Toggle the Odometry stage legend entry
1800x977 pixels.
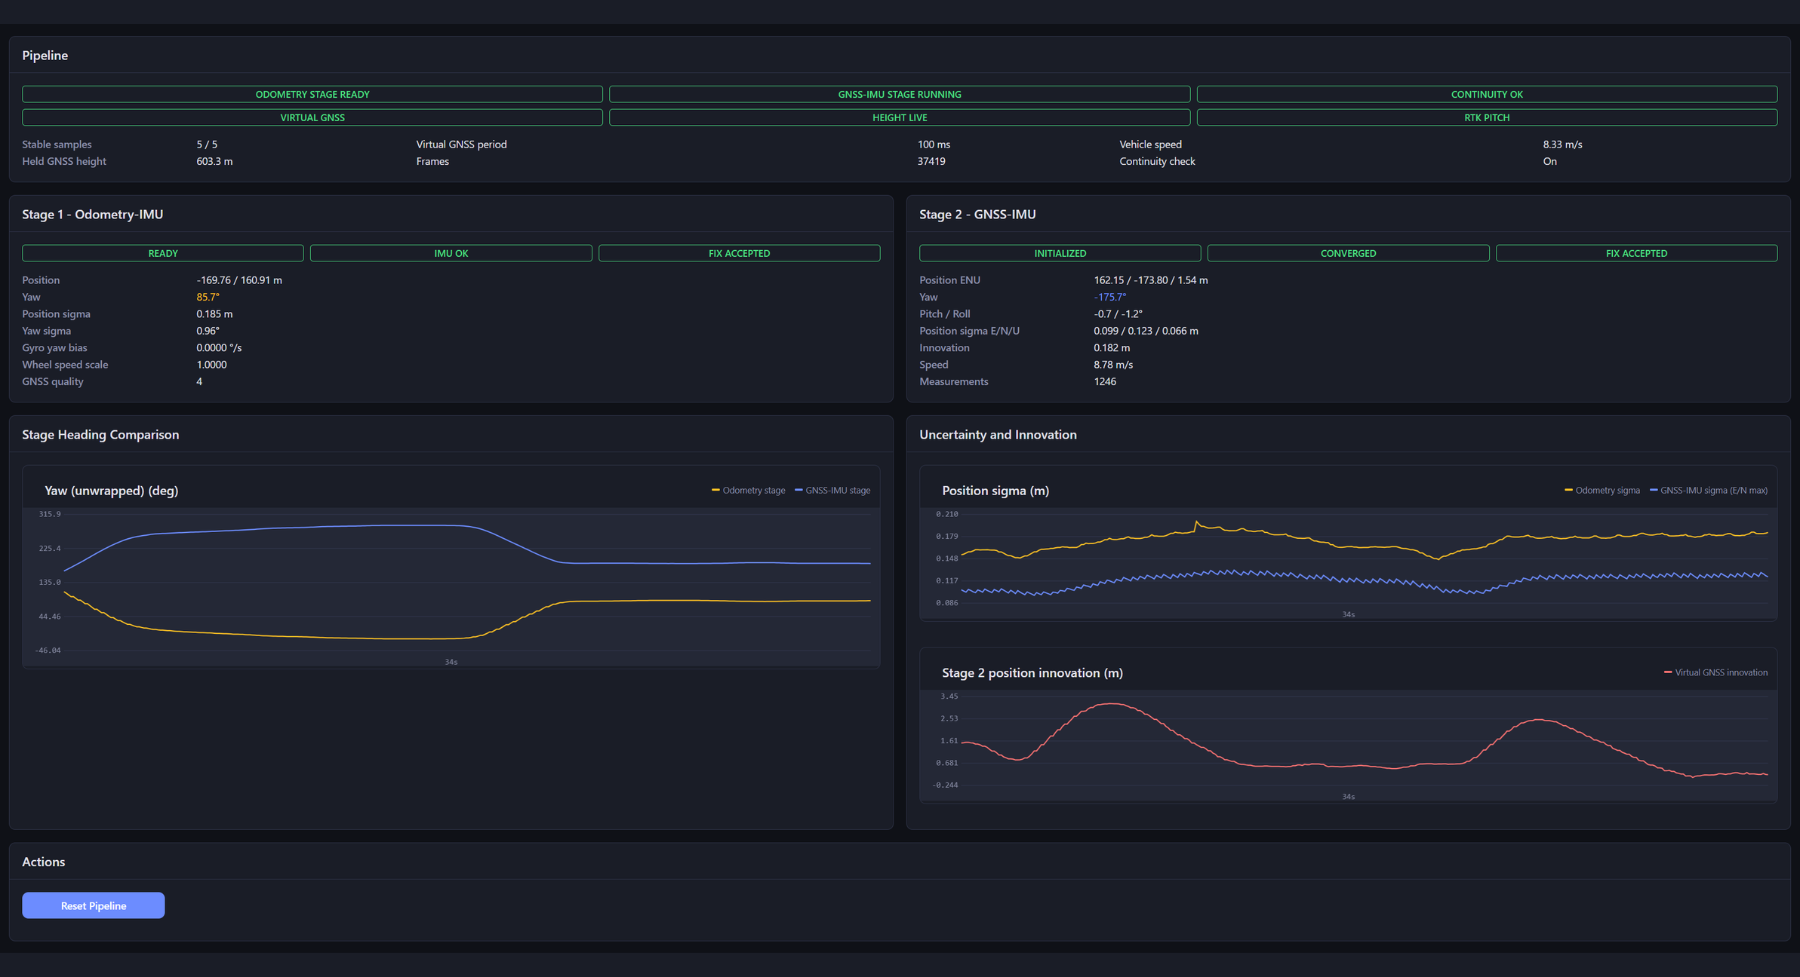coord(748,490)
